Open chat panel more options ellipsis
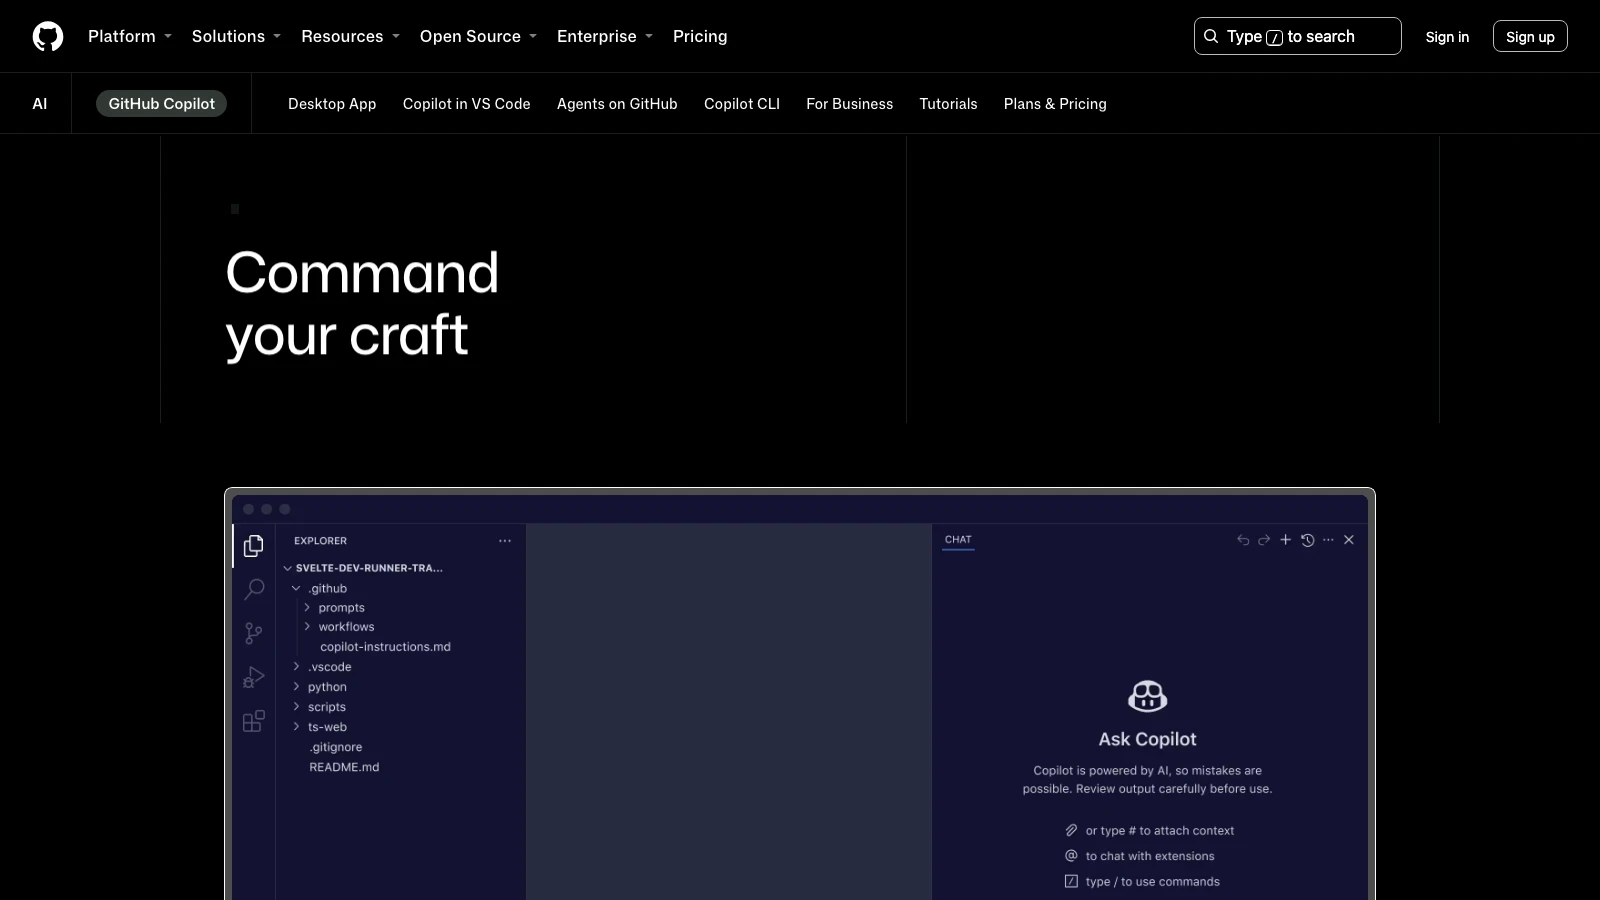 point(1328,540)
